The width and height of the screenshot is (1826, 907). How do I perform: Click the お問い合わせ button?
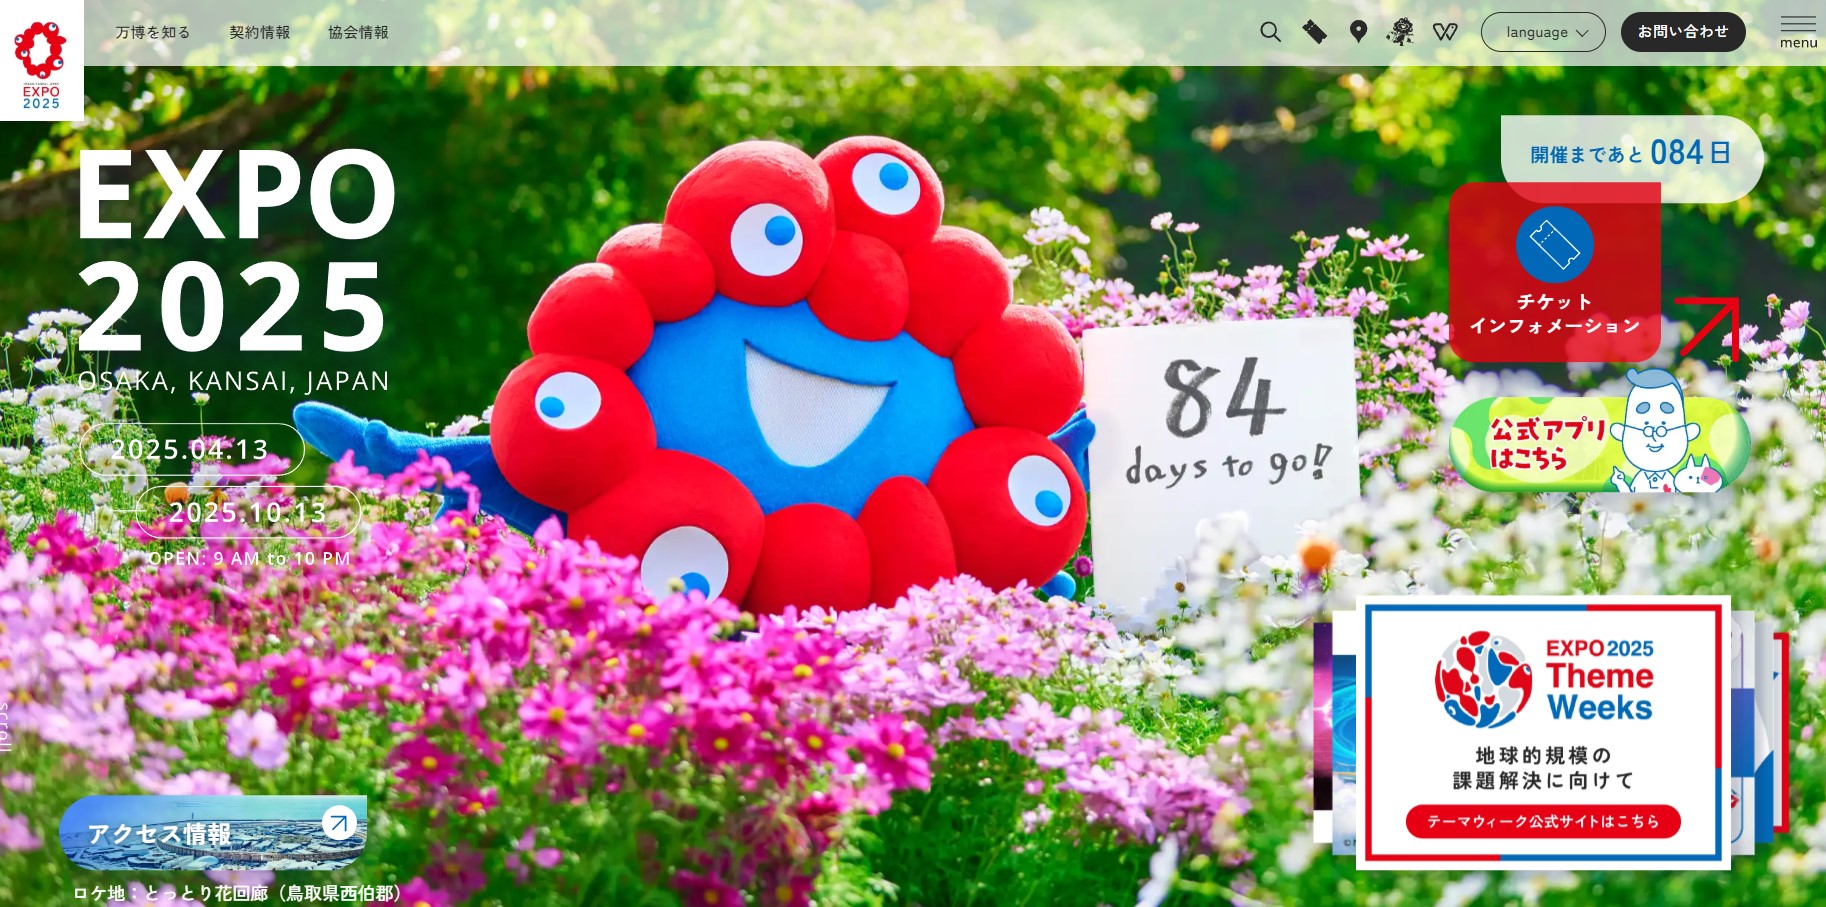(x=1682, y=32)
